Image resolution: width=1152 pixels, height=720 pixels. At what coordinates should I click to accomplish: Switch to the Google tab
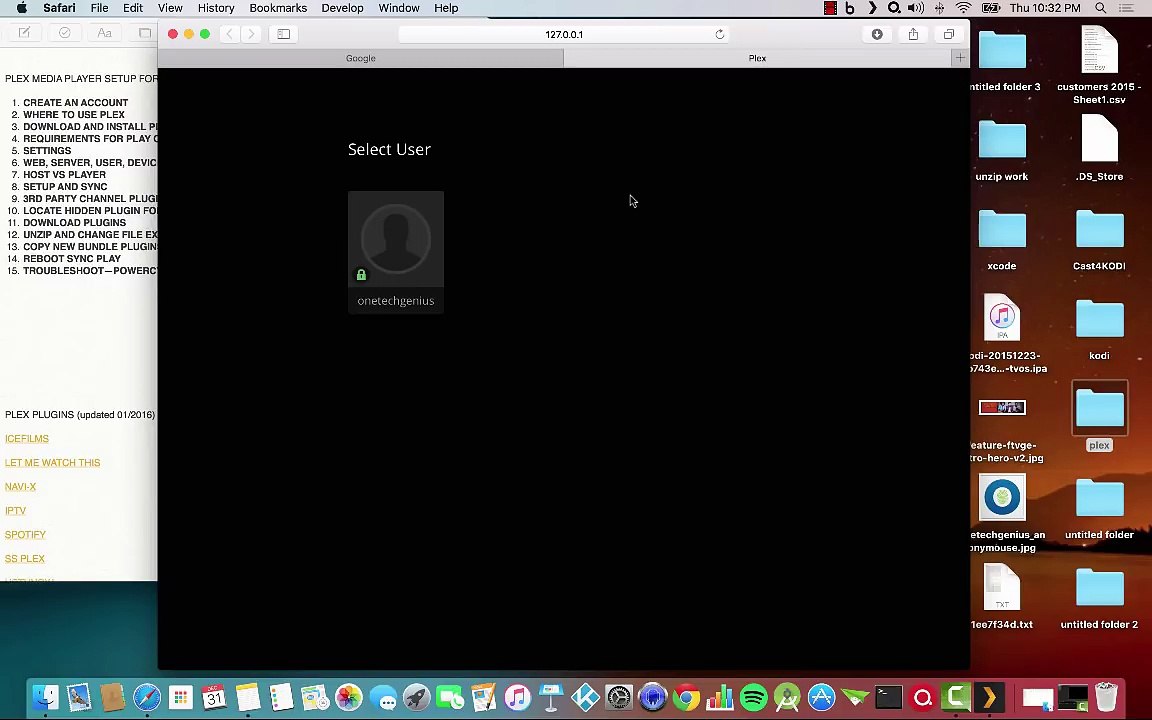point(361,58)
